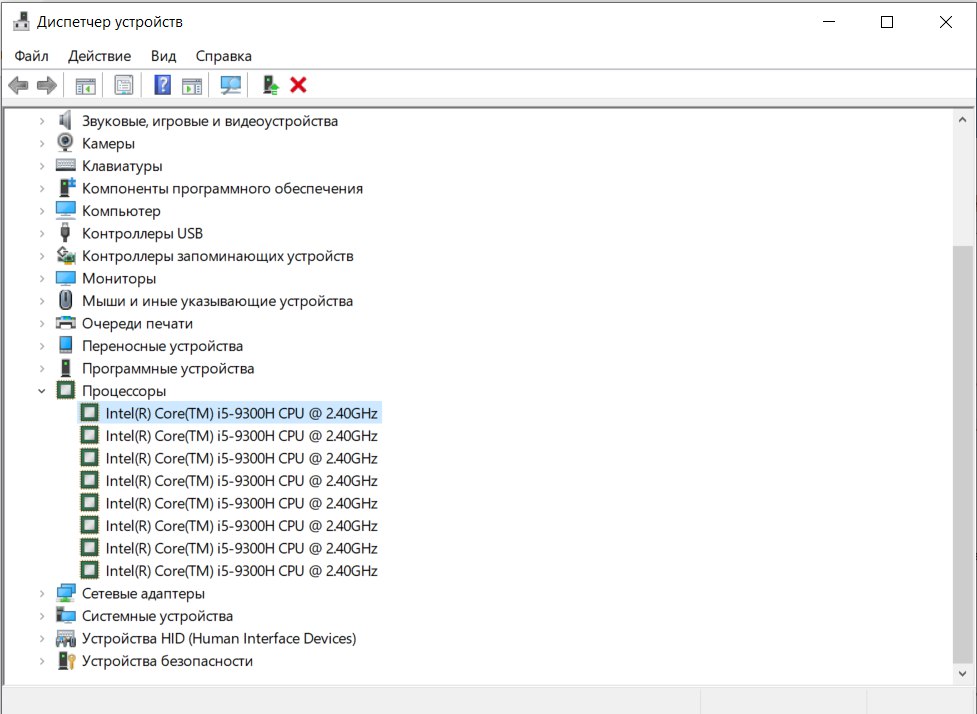Click the scrollbar down arrow
The image size is (977, 714).
[962, 674]
